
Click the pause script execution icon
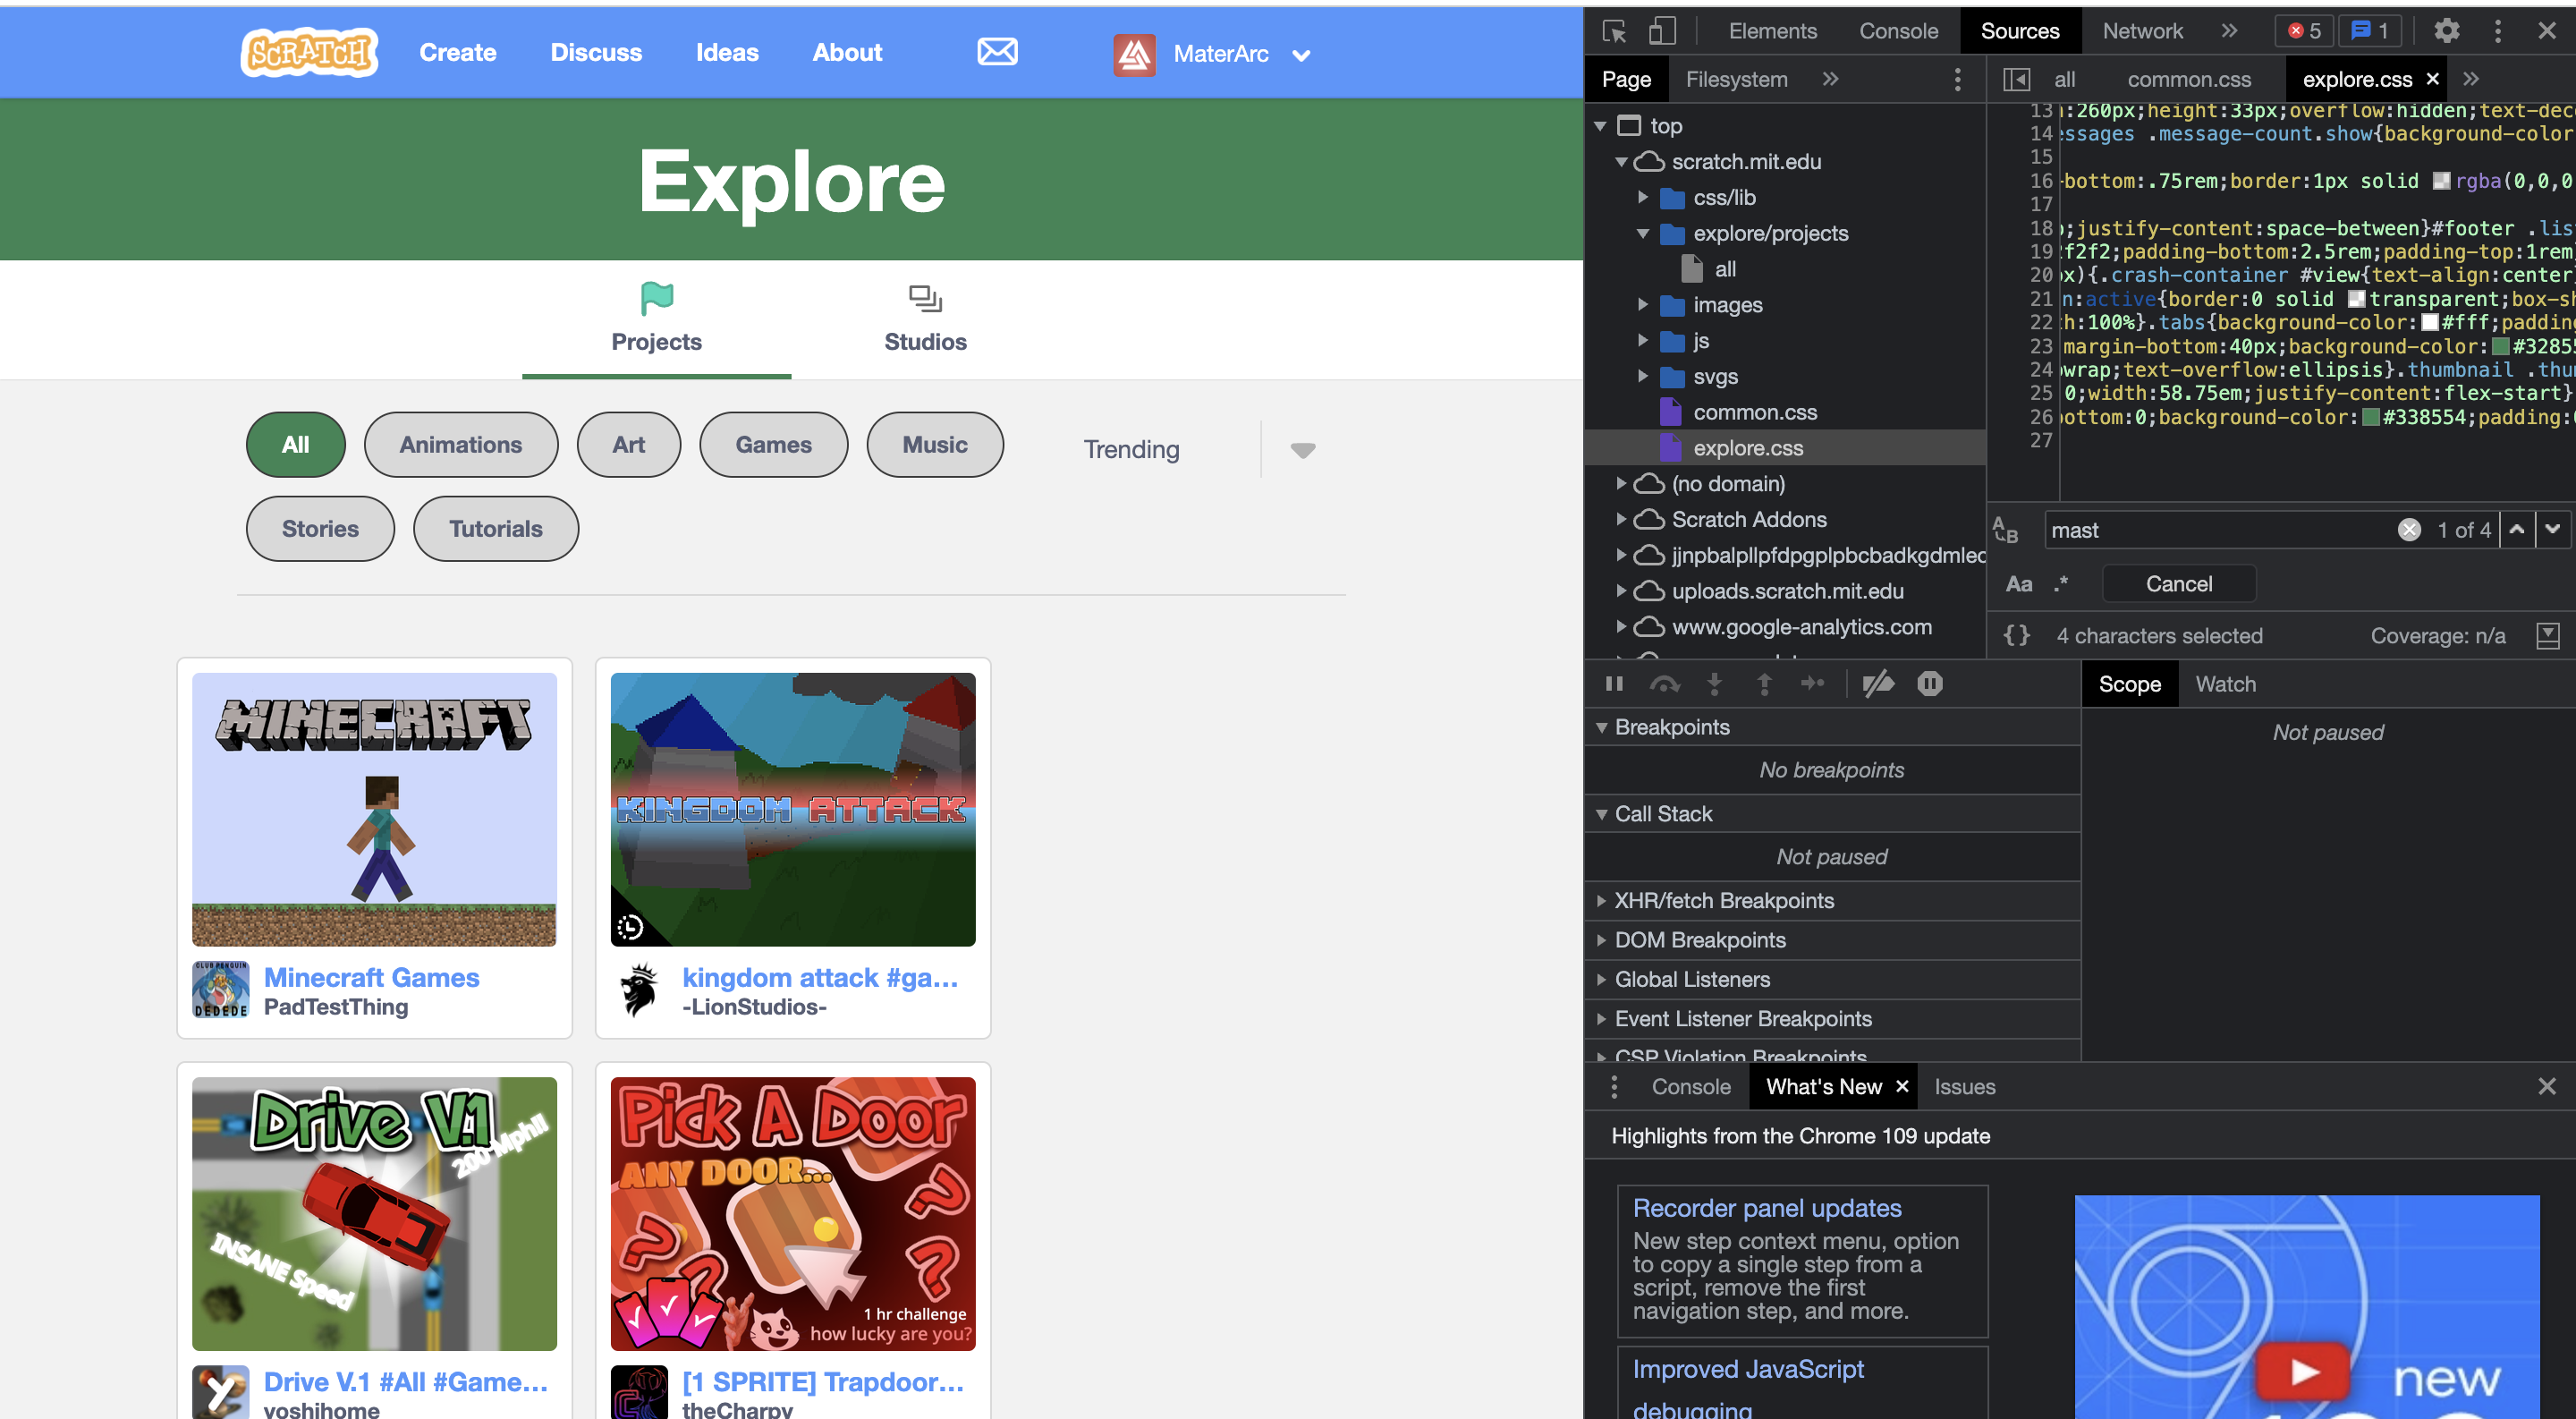coord(1614,684)
